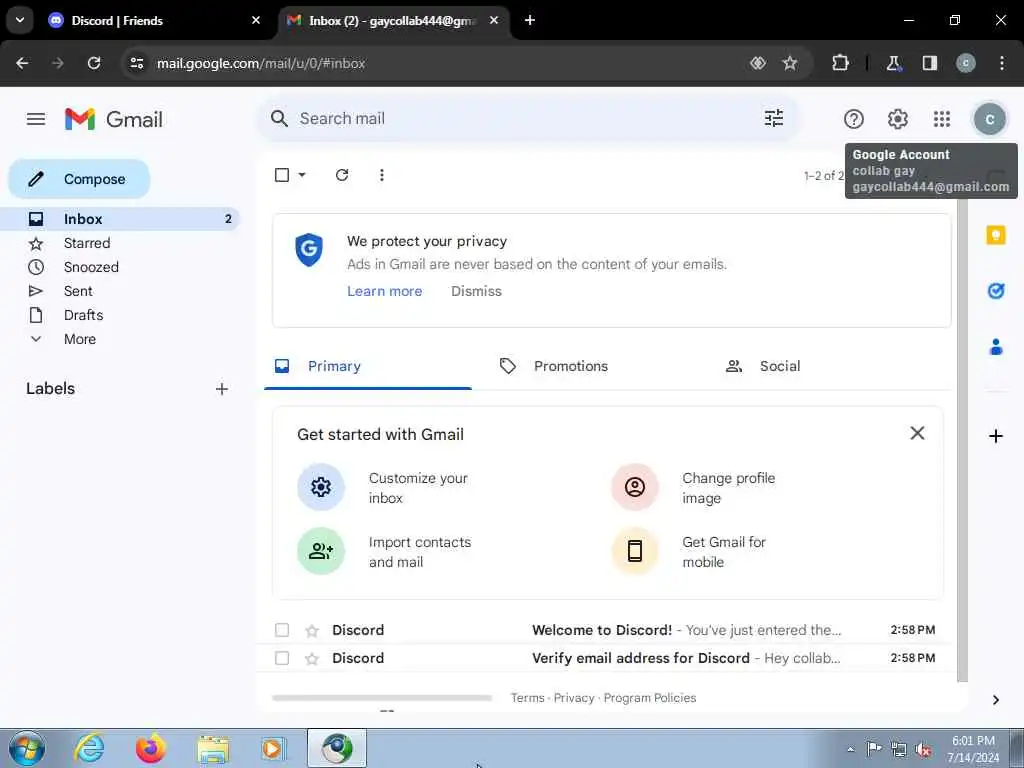Go back in Chrome
The height and width of the screenshot is (768, 1024).
[x=22, y=63]
